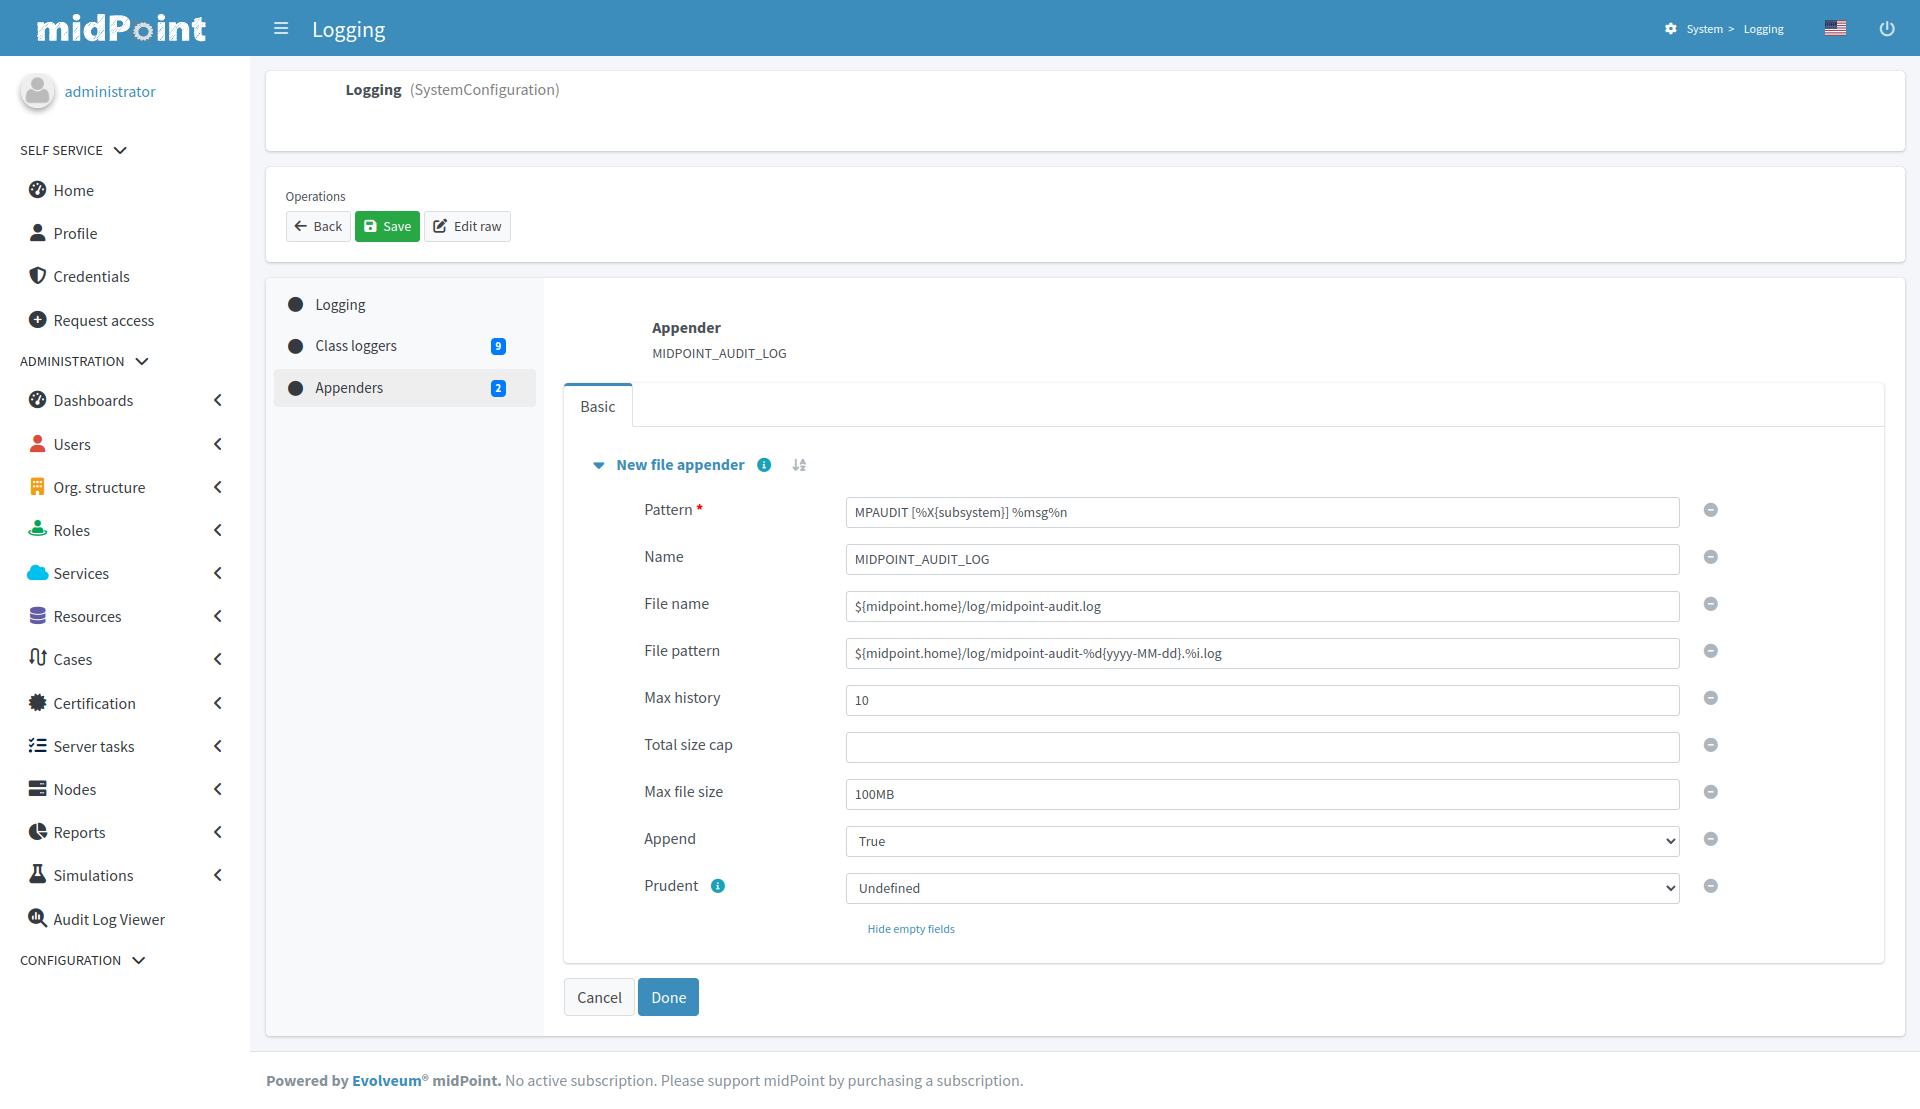Collapse the New file appender section
Screen dimensions: 1920x1109
tap(598, 465)
